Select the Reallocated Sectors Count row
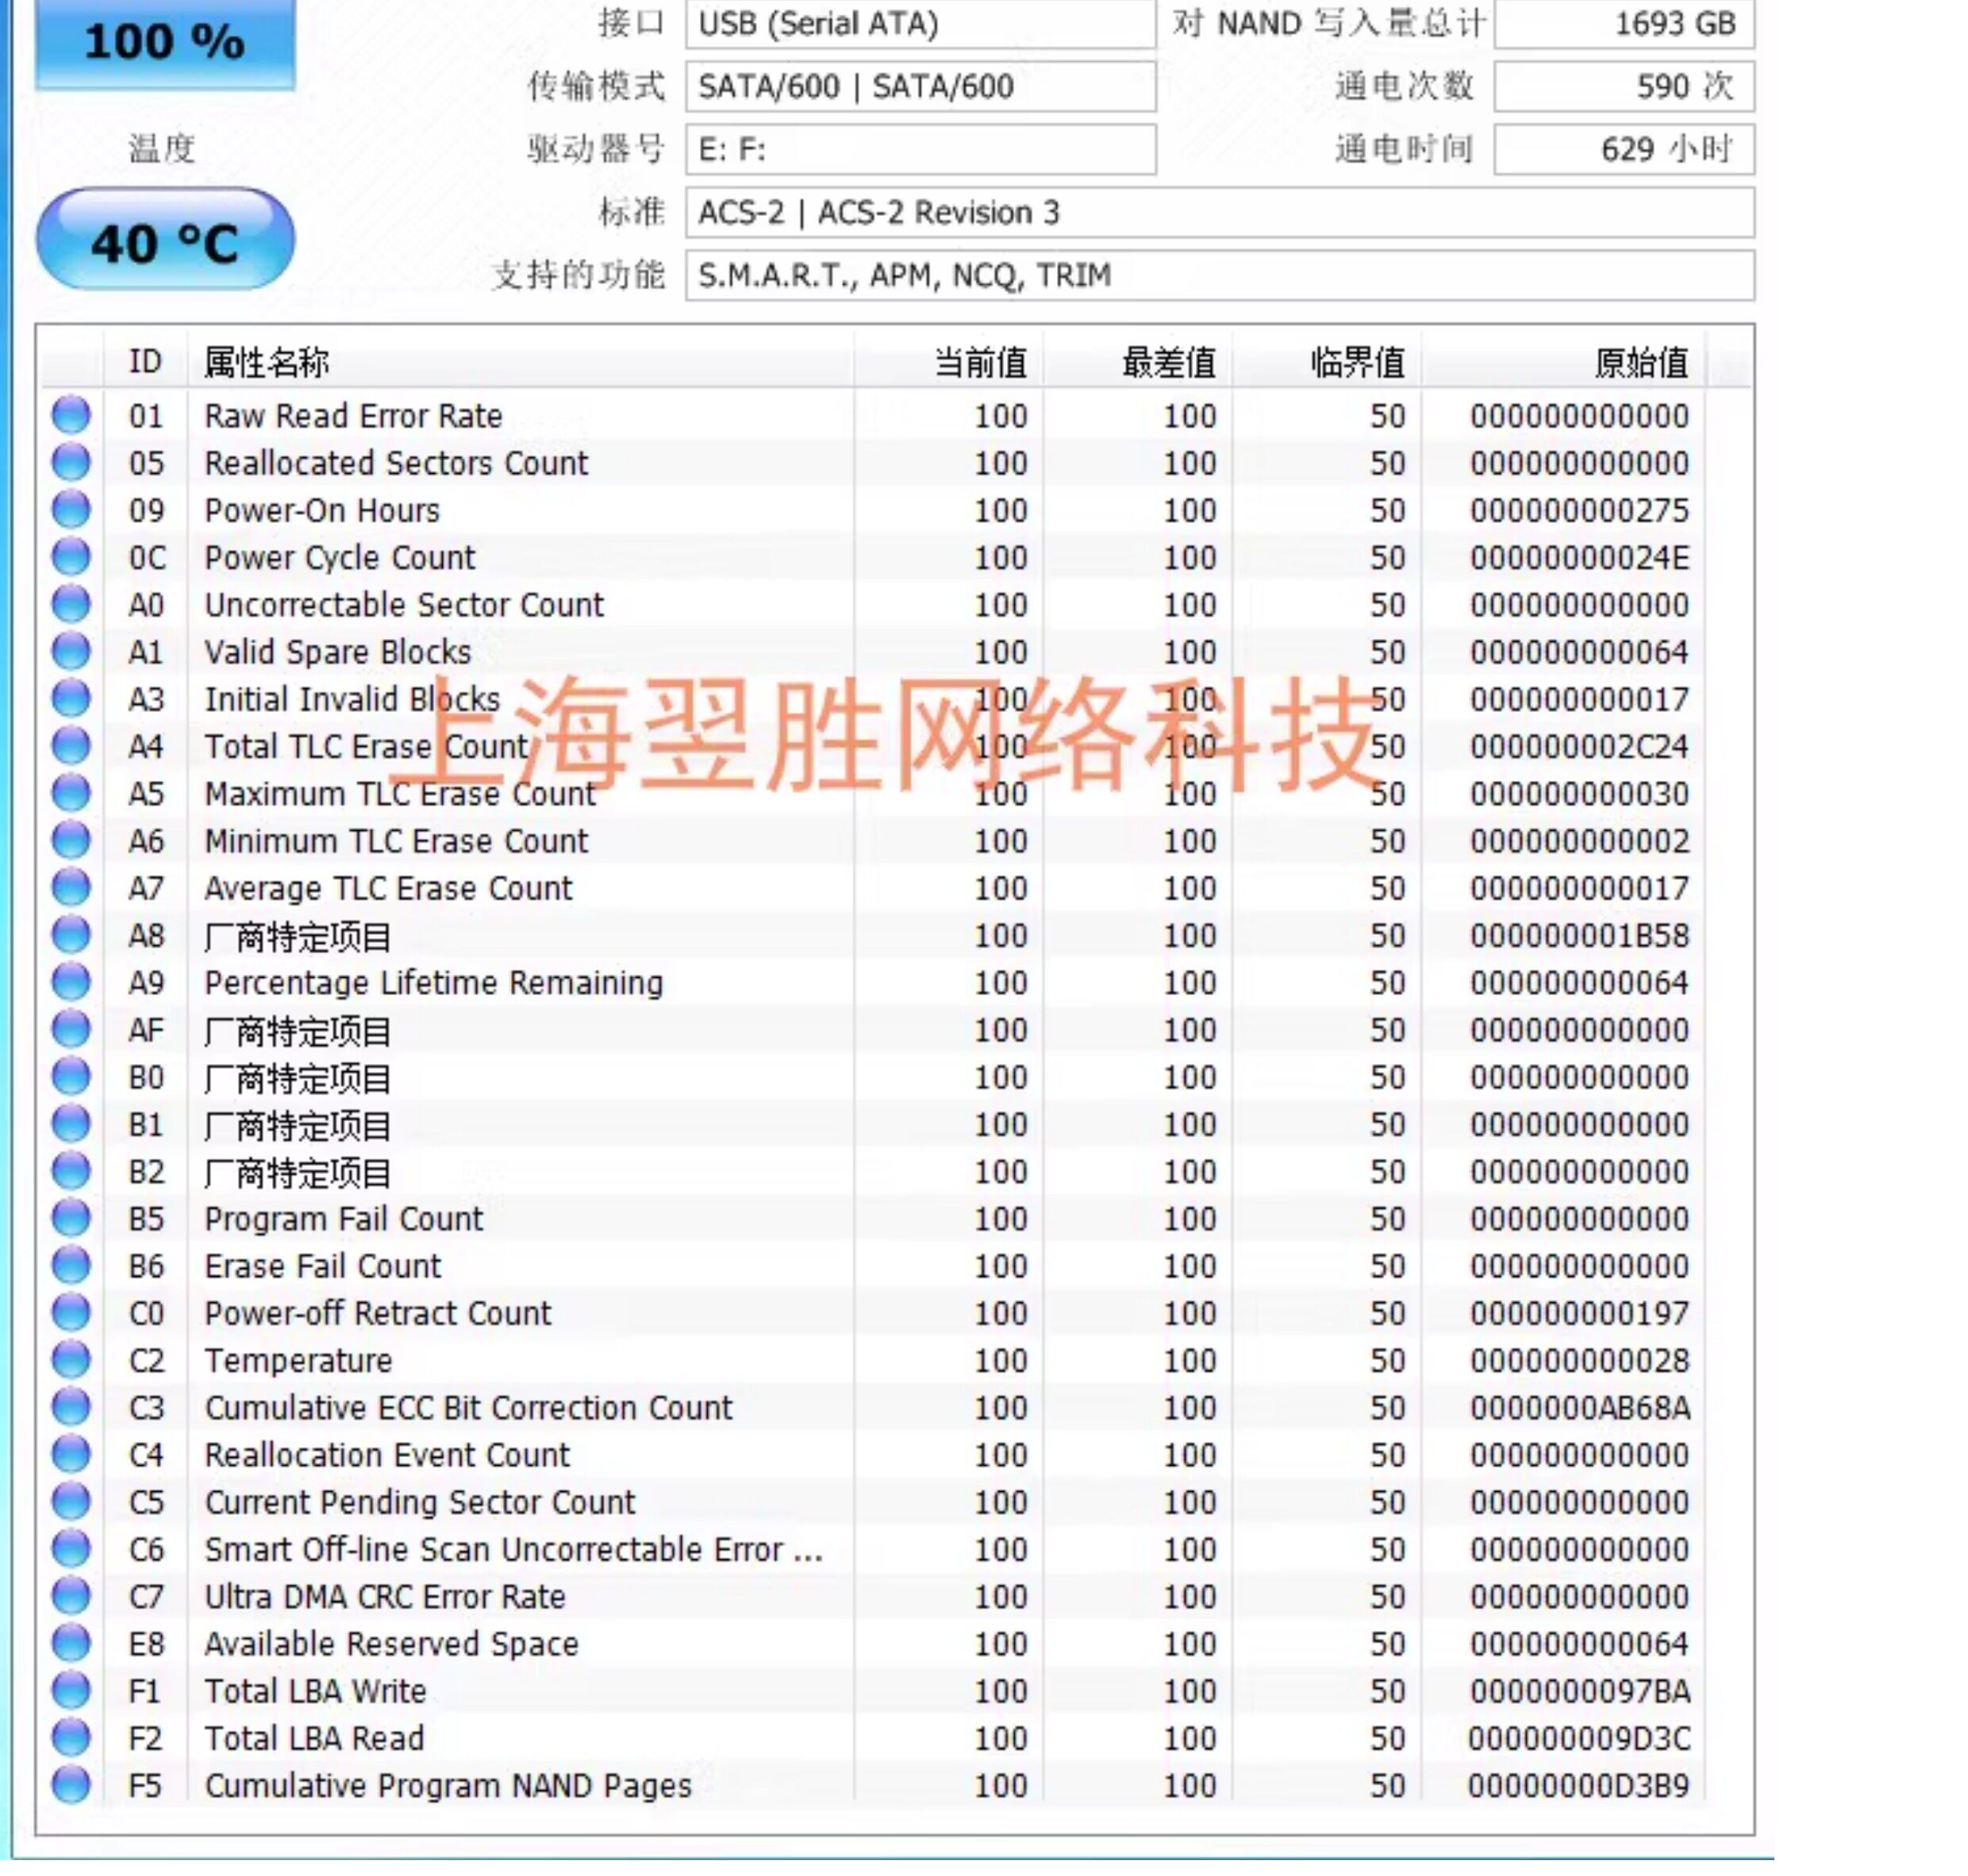Image resolution: width=1968 pixels, height=1876 pixels. 396,463
